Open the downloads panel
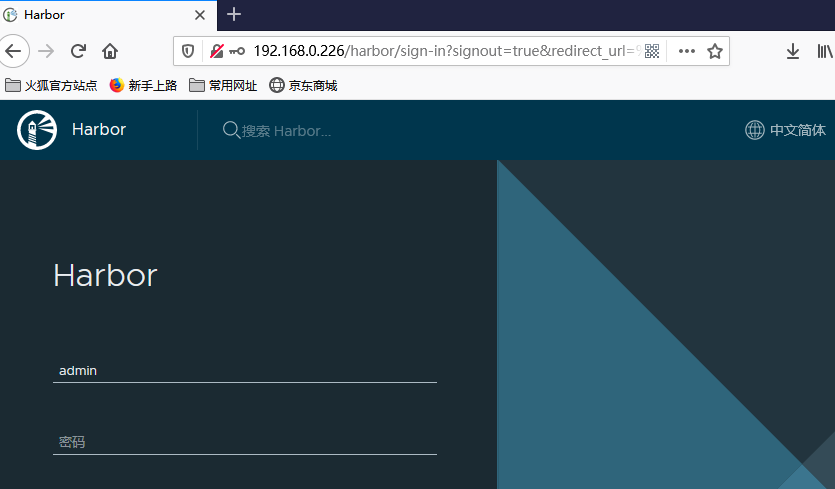The width and height of the screenshot is (835, 489). 793,51
